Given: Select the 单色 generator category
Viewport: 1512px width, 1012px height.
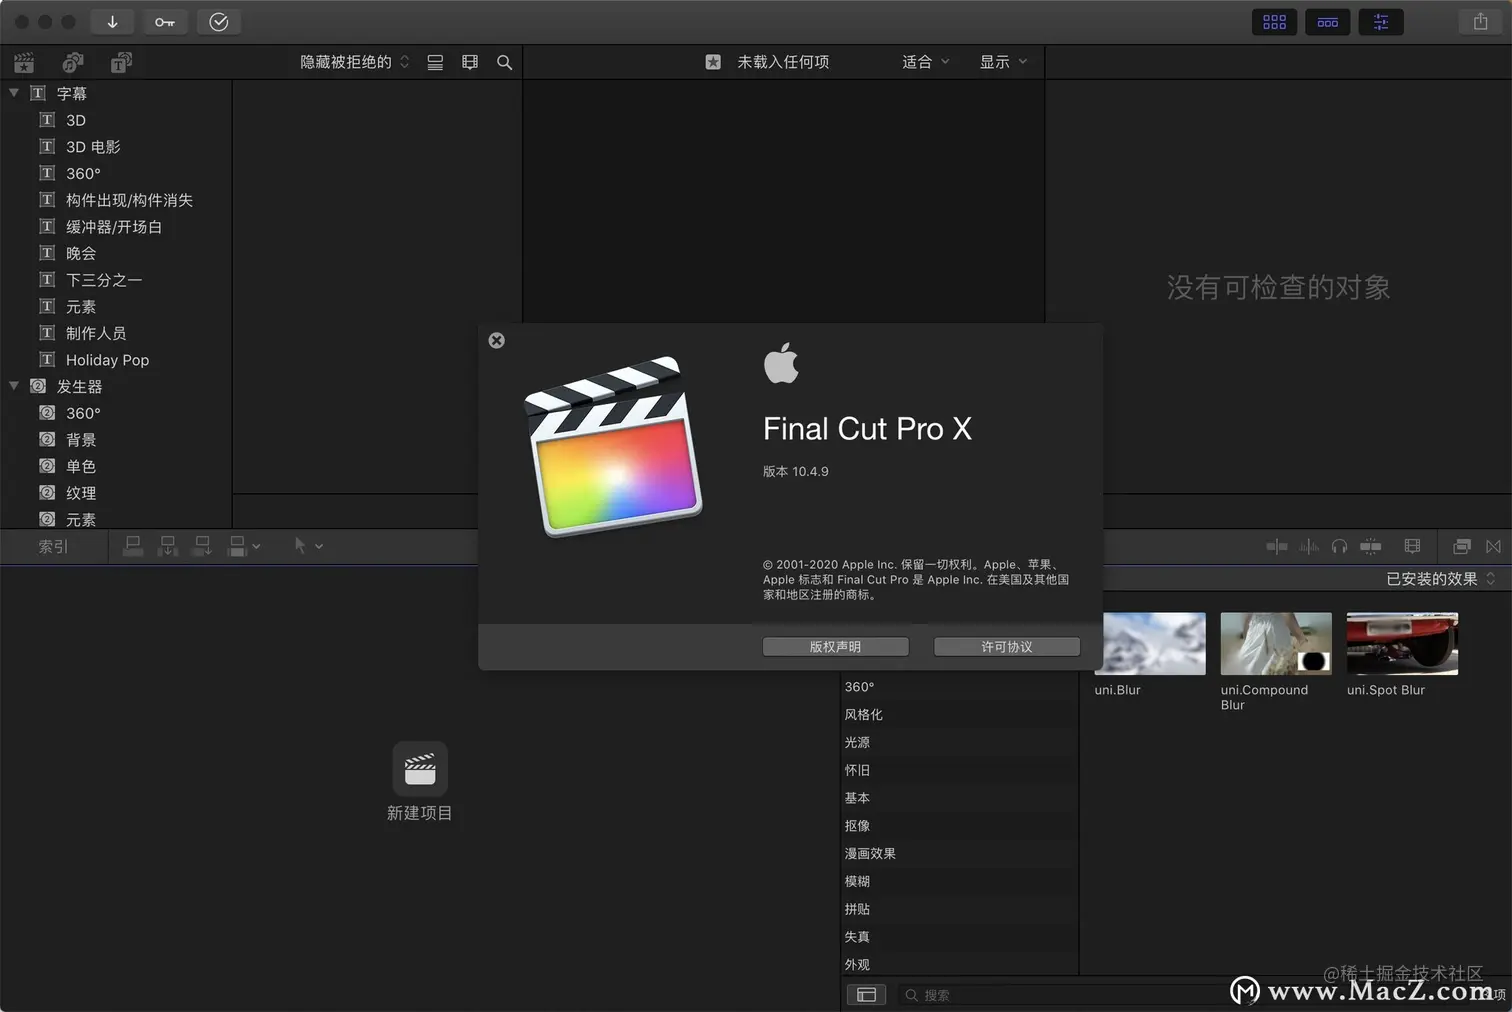Looking at the screenshot, I should (x=81, y=466).
